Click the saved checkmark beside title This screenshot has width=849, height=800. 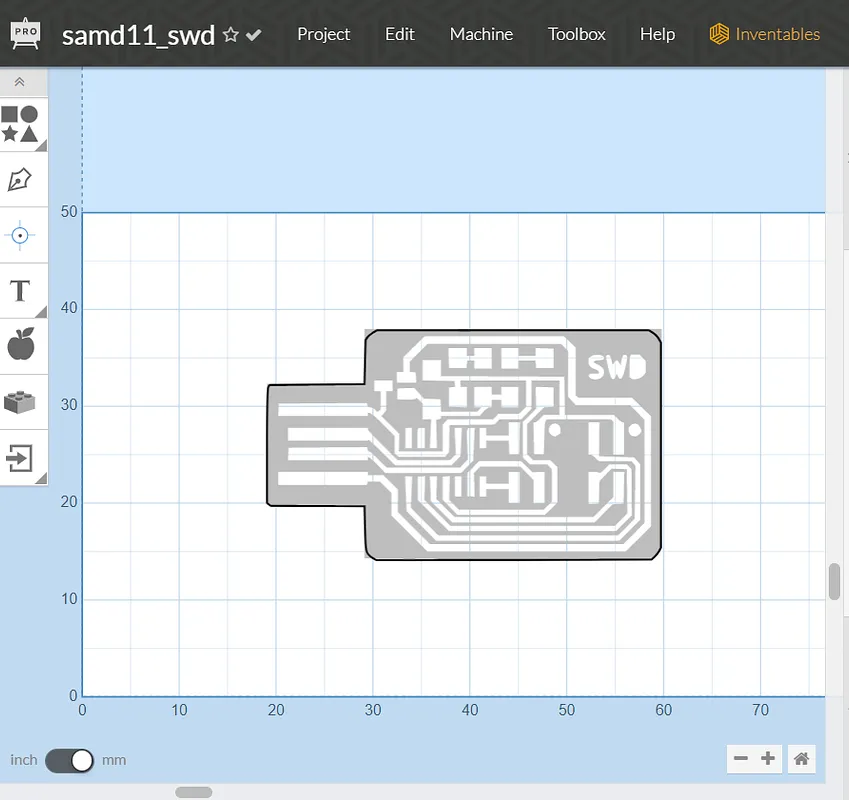(x=254, y=35)
